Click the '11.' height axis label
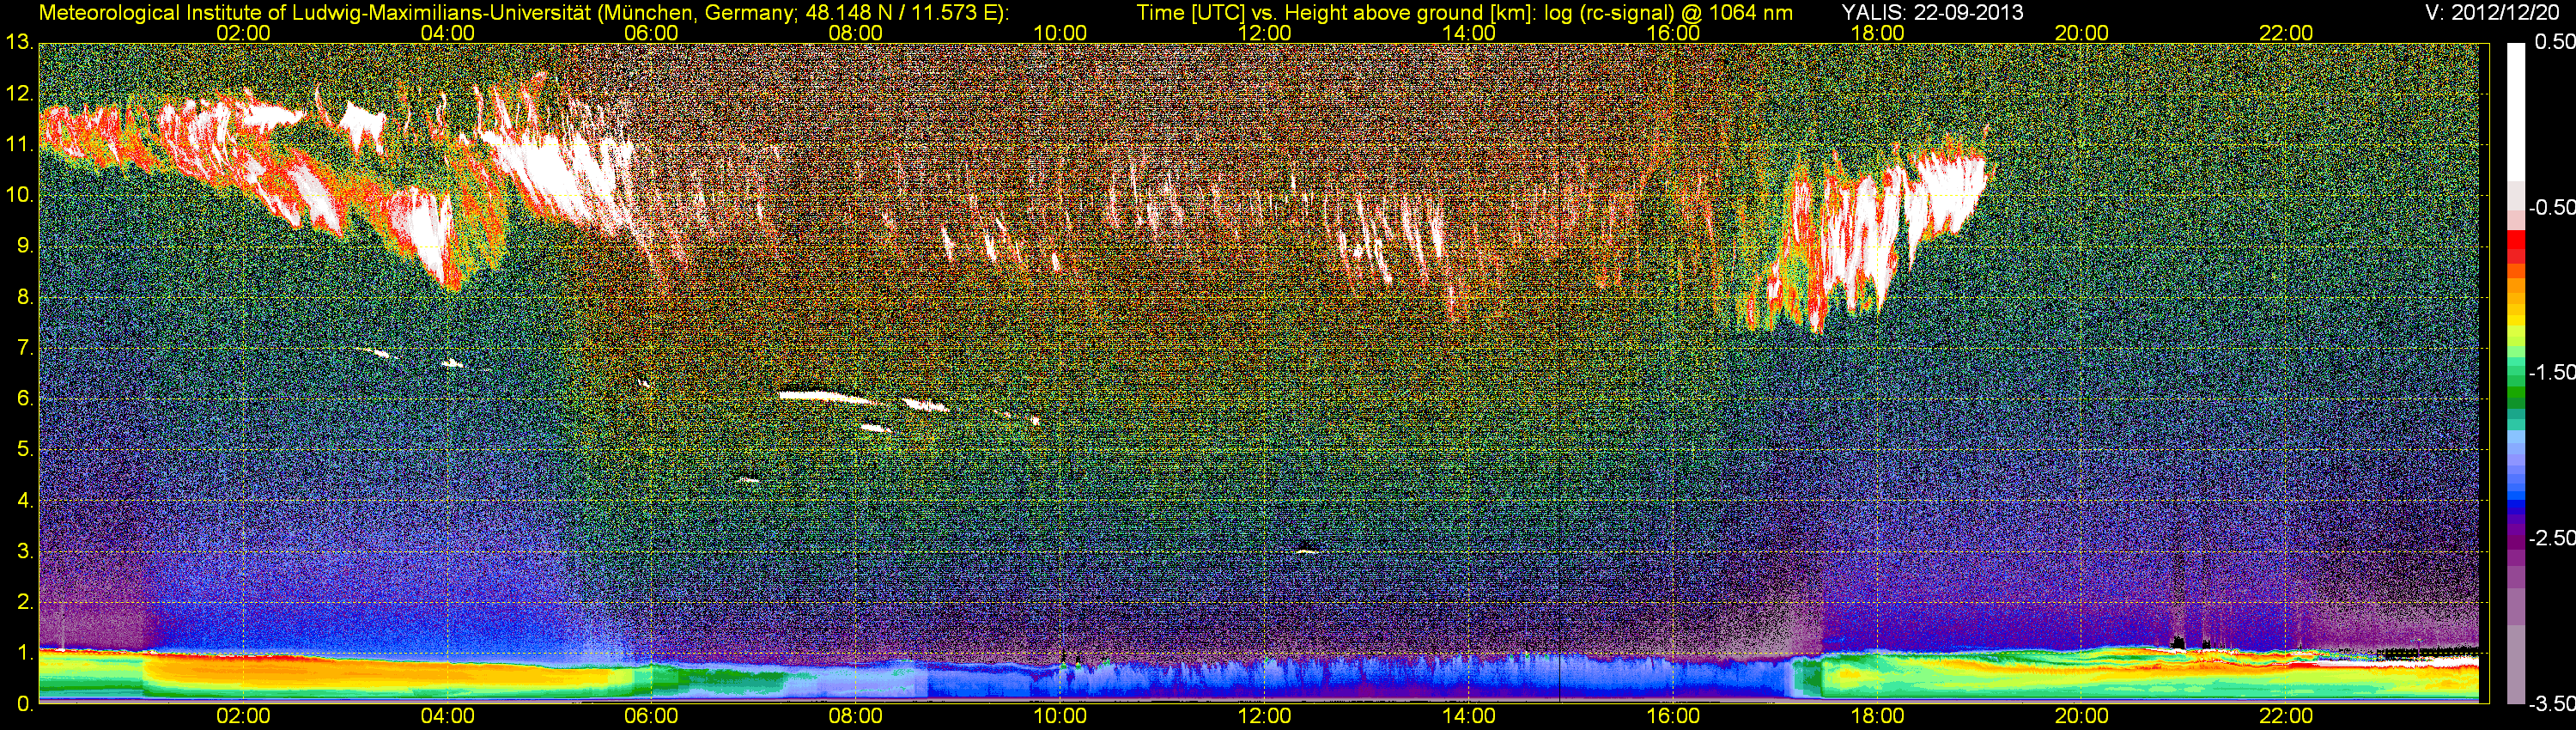 click(x=19, y=145)
